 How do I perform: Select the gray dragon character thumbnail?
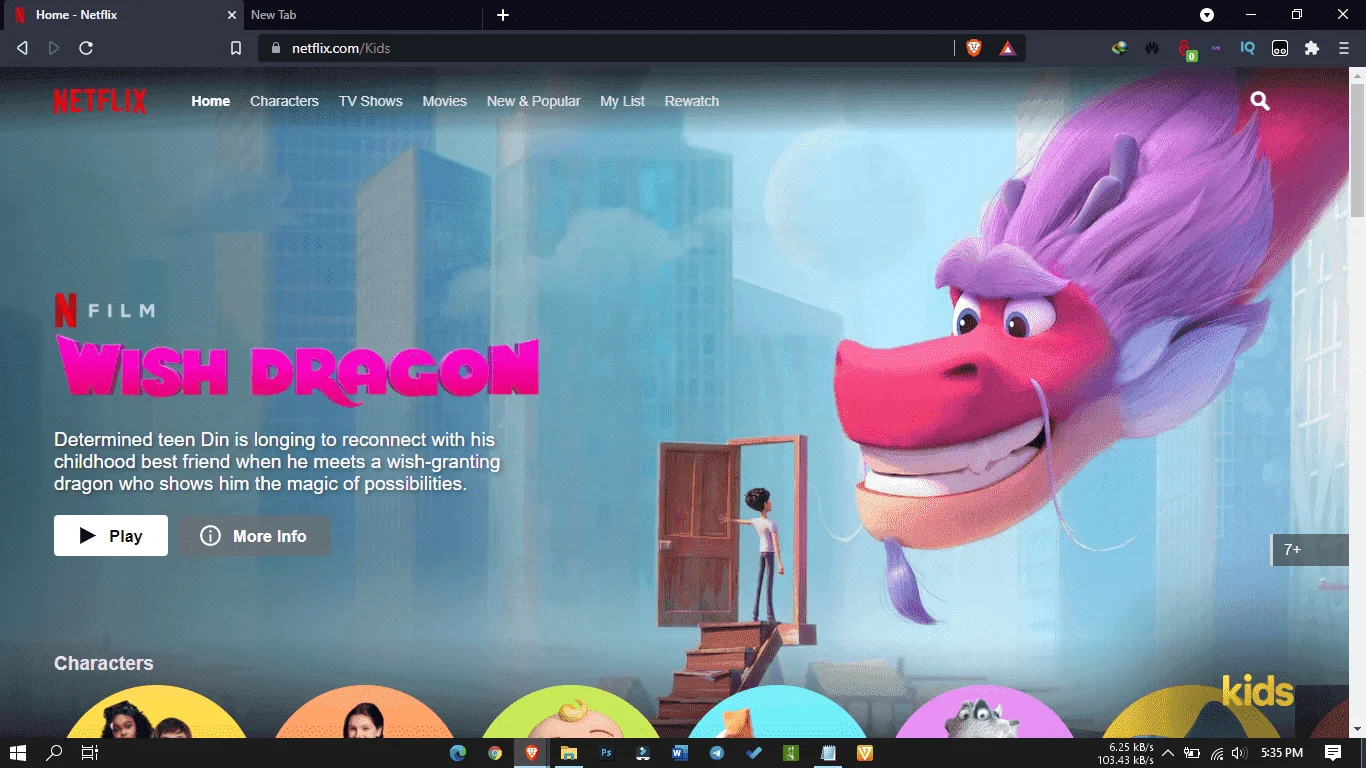tap(985, 712)
